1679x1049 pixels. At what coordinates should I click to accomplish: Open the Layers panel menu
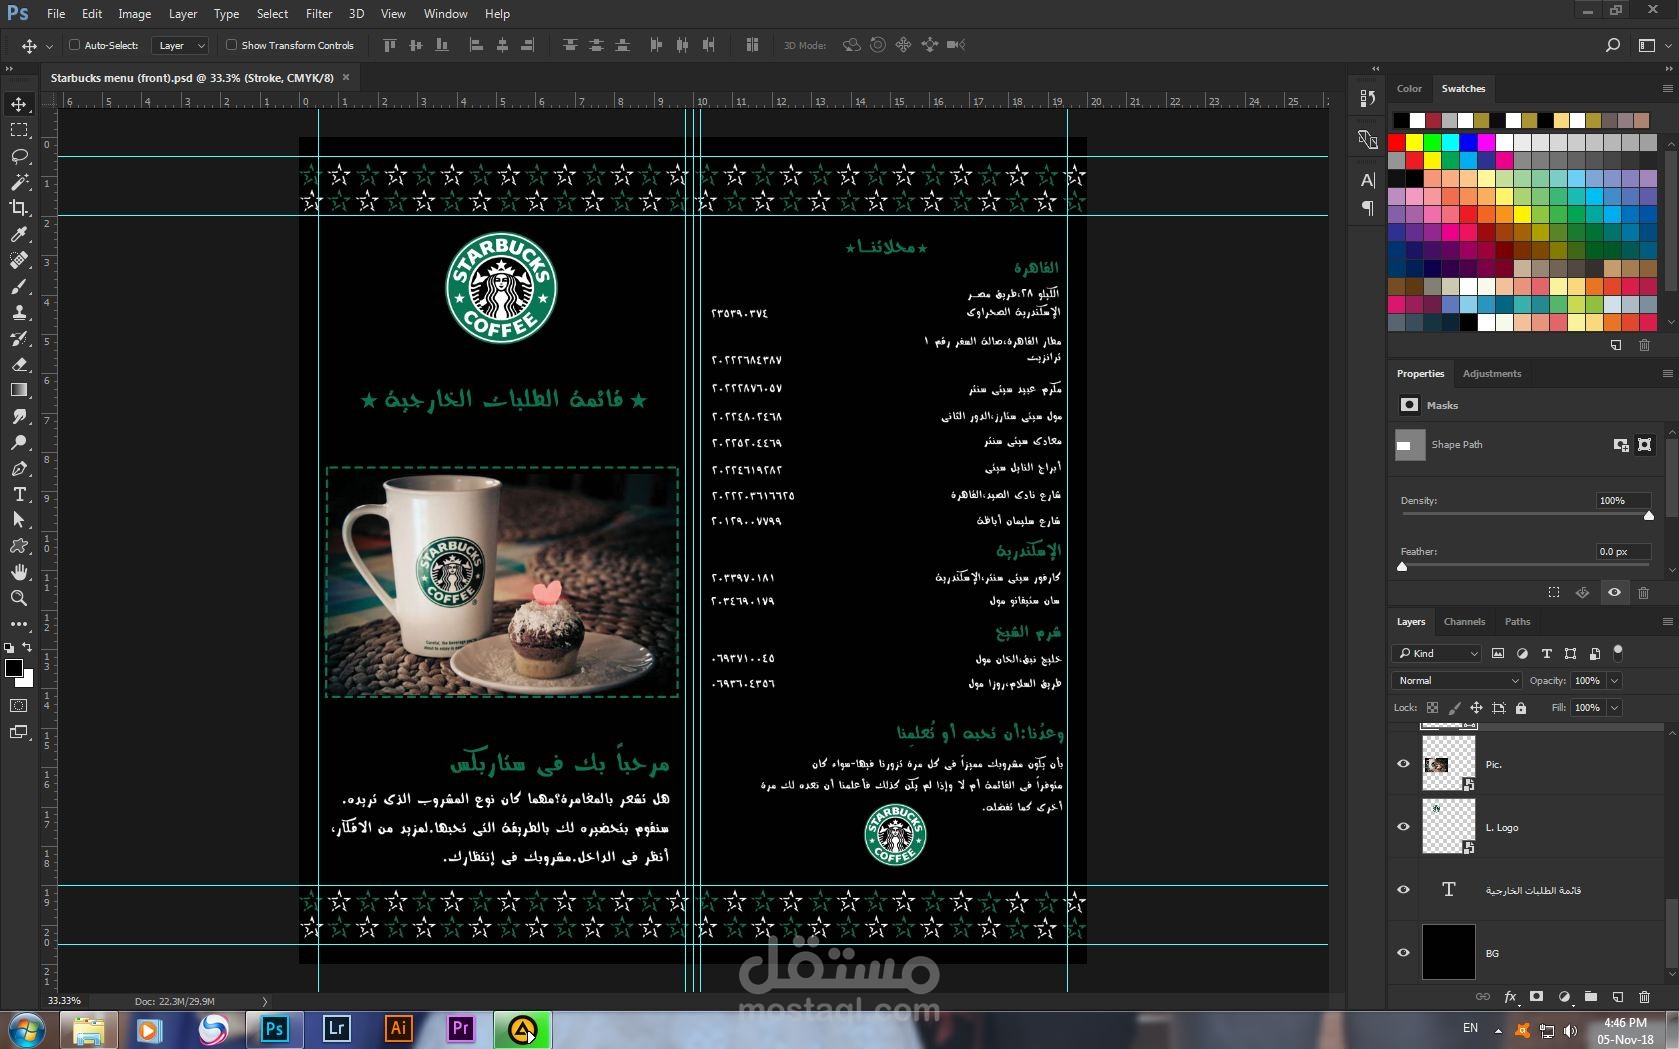[x=1667, y=622]
